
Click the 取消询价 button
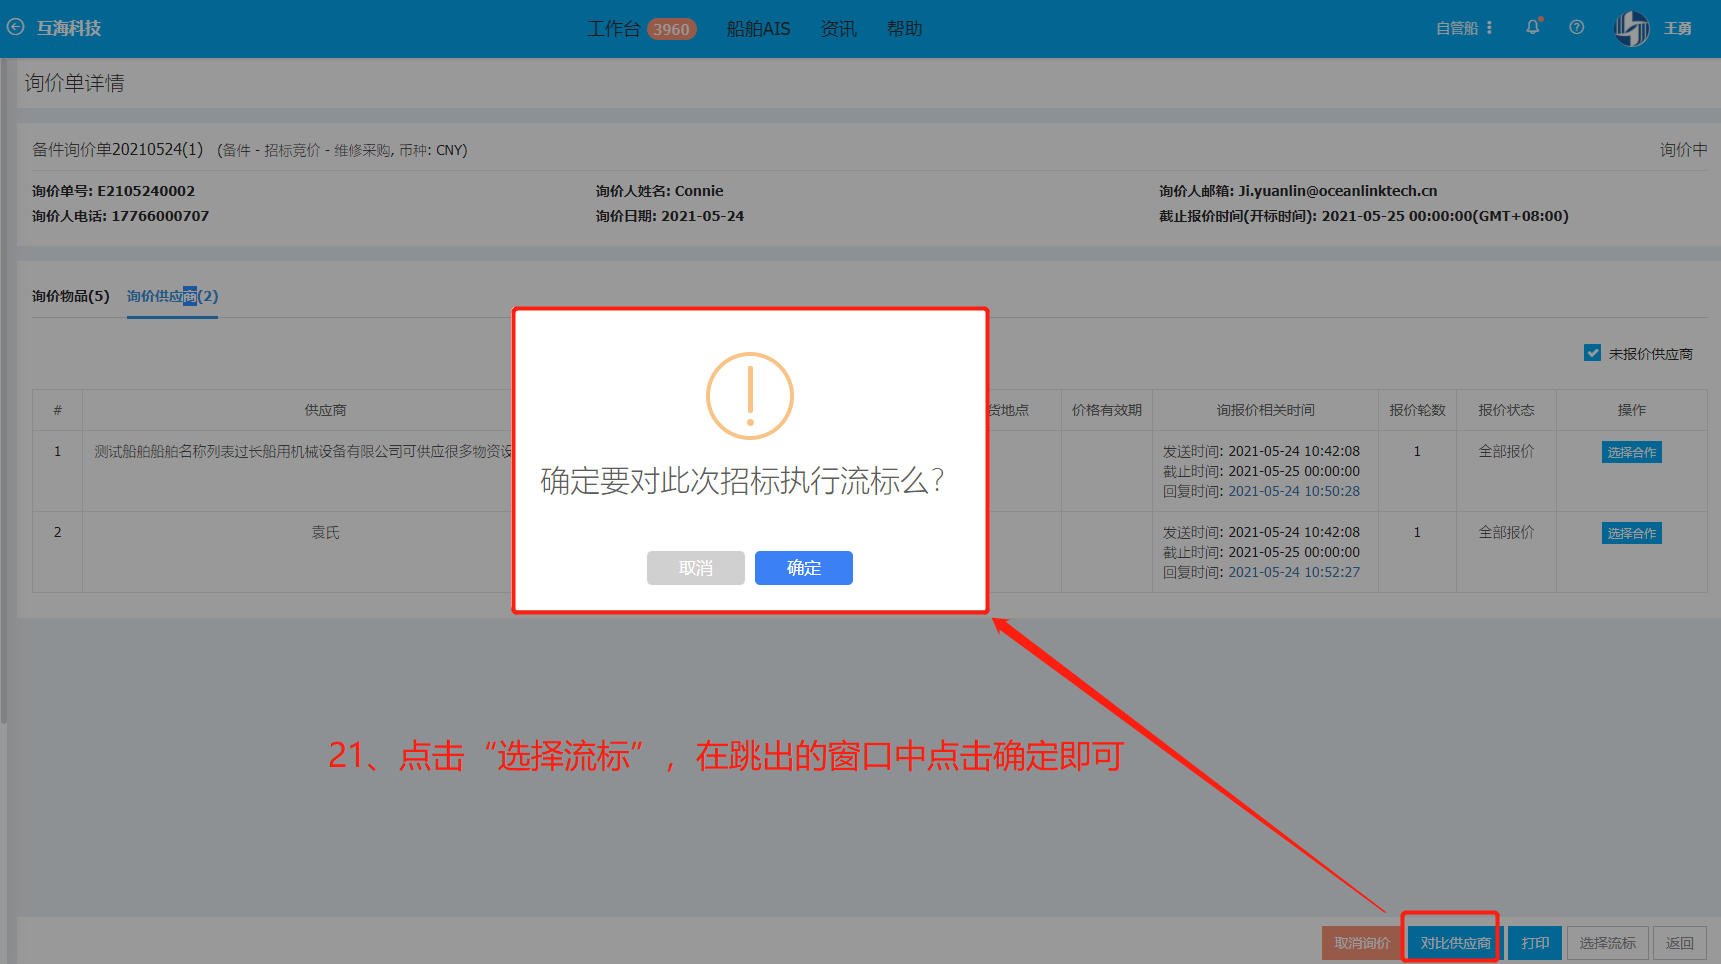1361,943
